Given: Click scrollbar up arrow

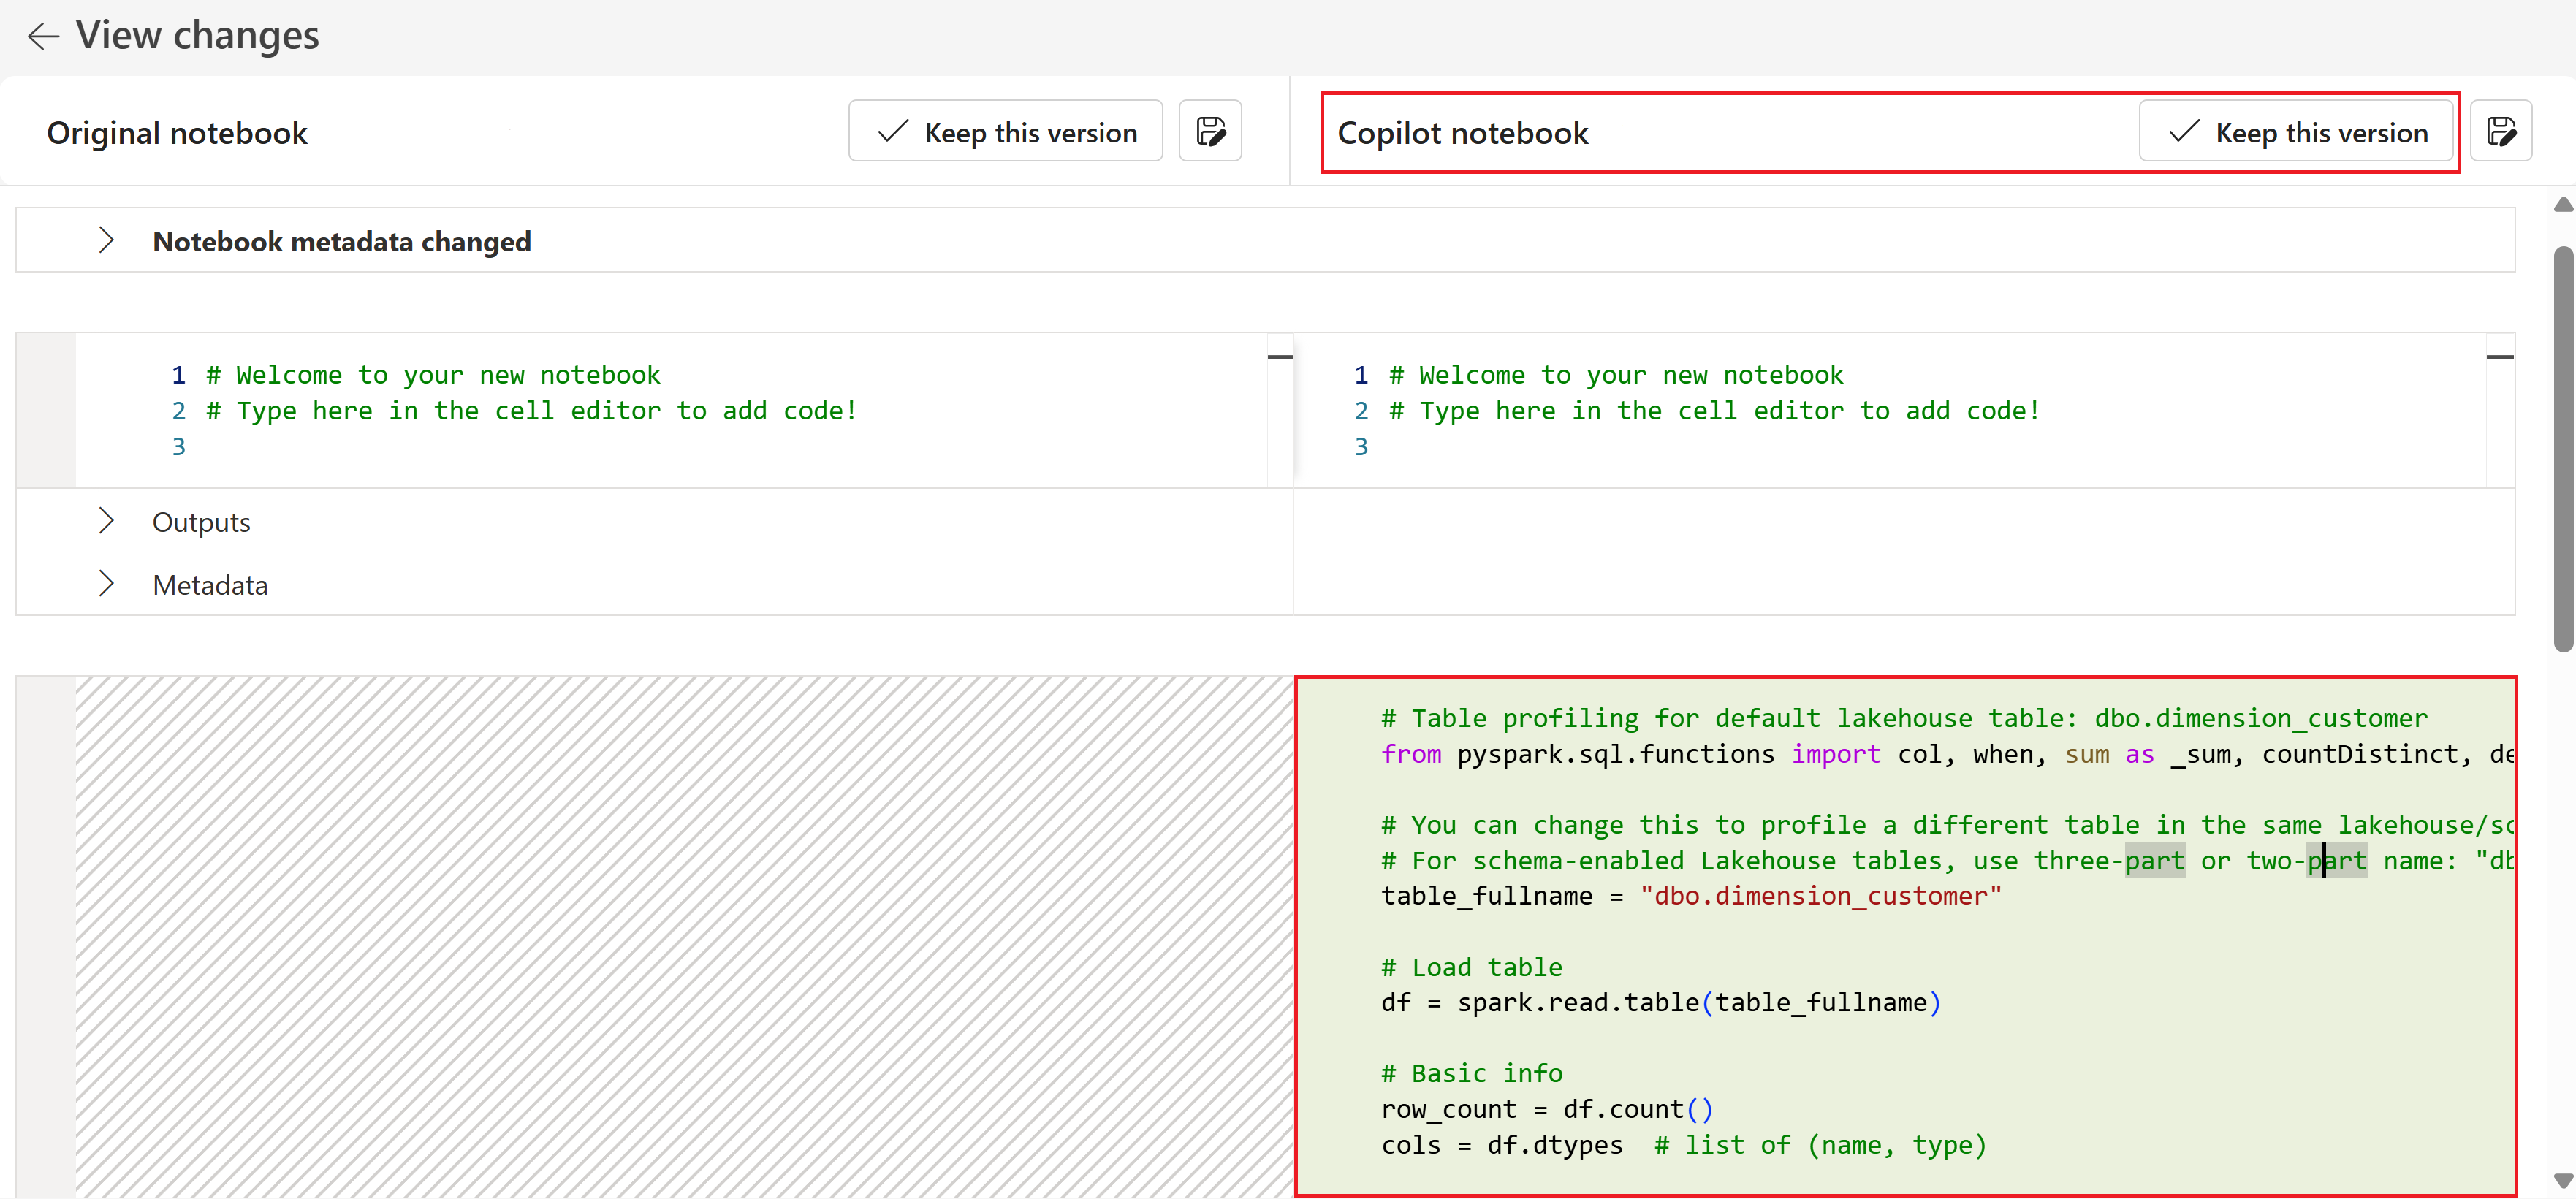Looking at the screenshot, I should 2562,205.
